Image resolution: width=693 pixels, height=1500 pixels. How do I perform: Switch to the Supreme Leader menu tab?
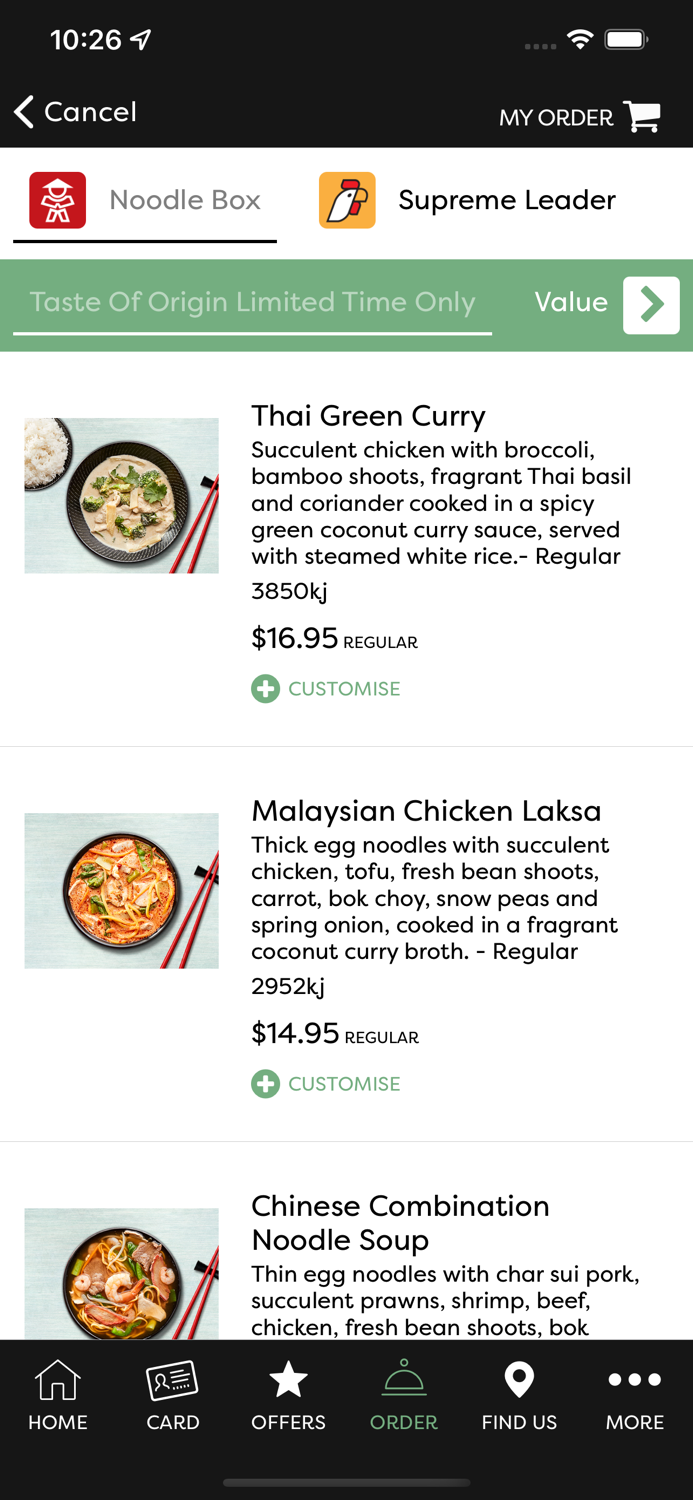(x=506, y=200)
